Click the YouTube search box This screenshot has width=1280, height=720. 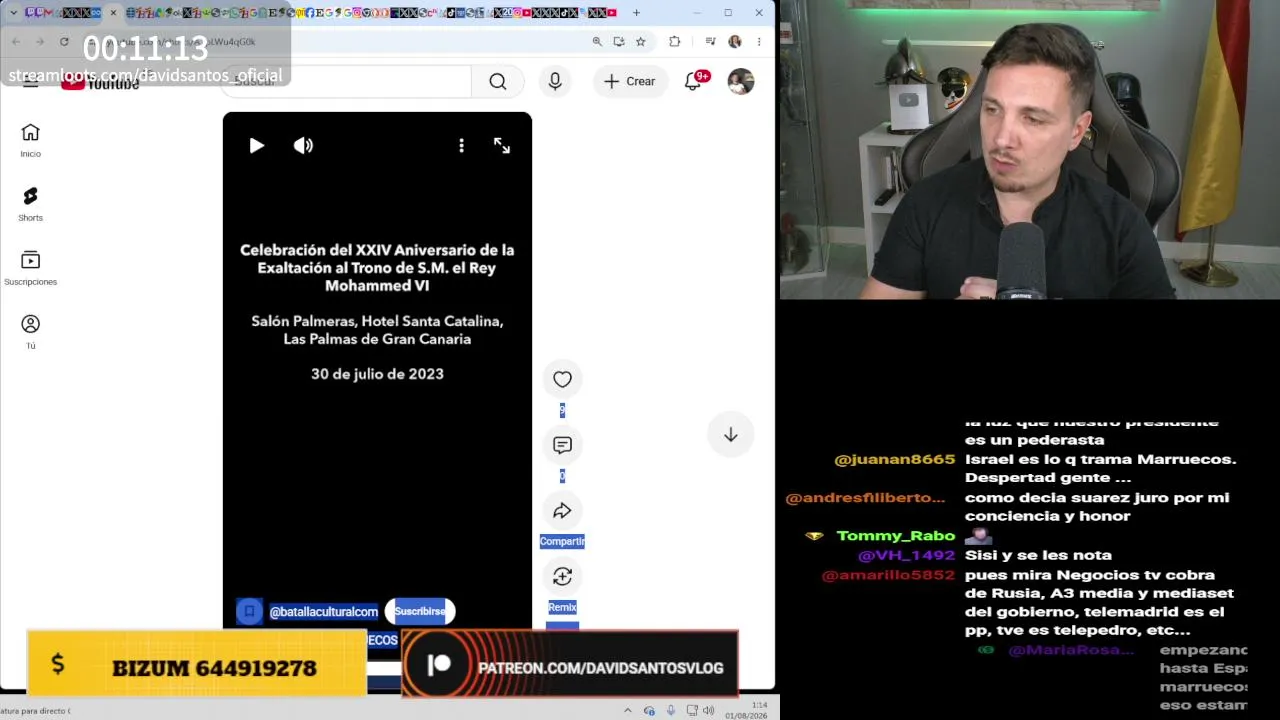point(346,82)
